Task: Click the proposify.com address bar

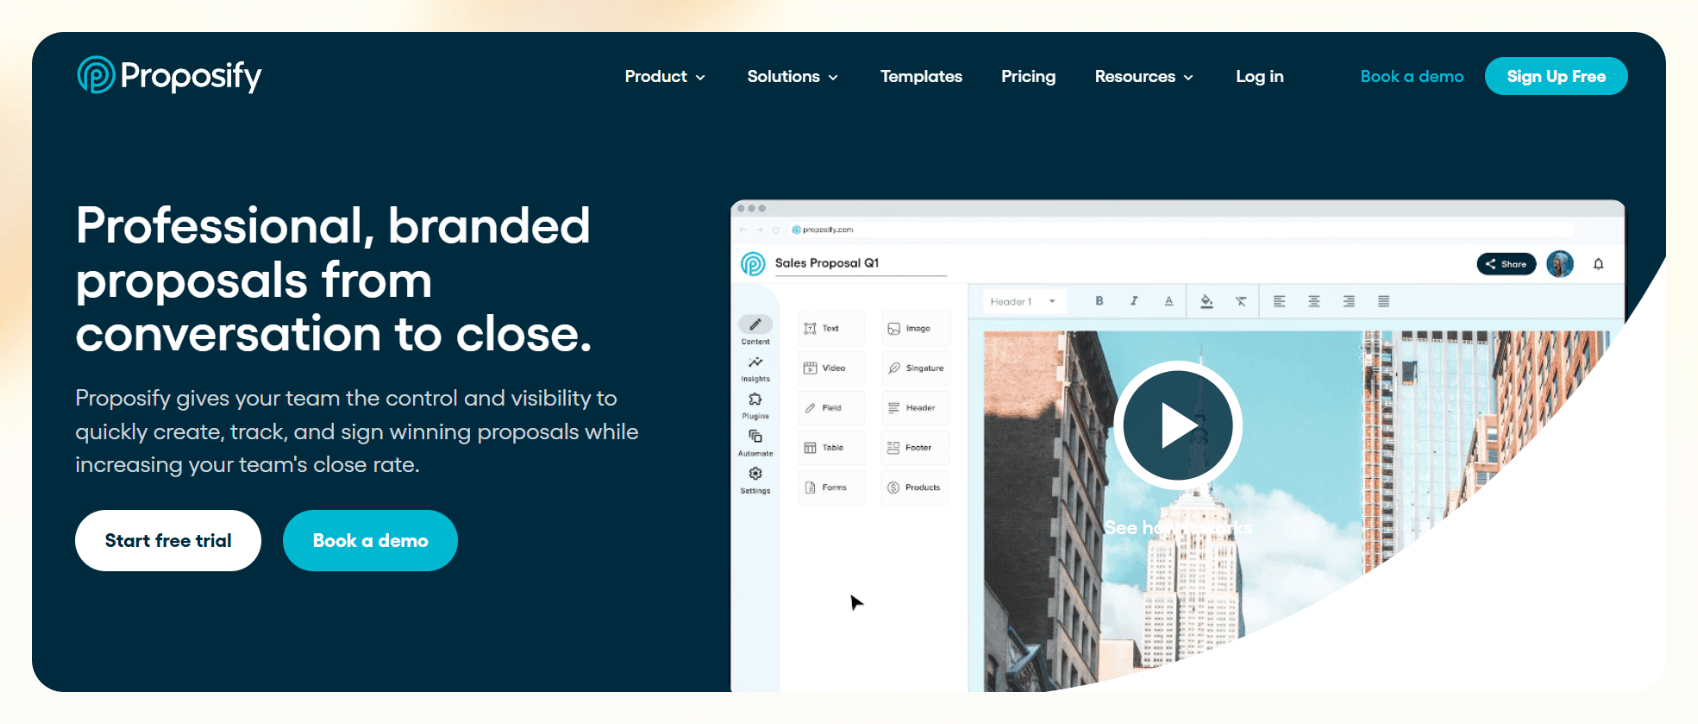Action: pyautogui.click(x=1180, y=230)
